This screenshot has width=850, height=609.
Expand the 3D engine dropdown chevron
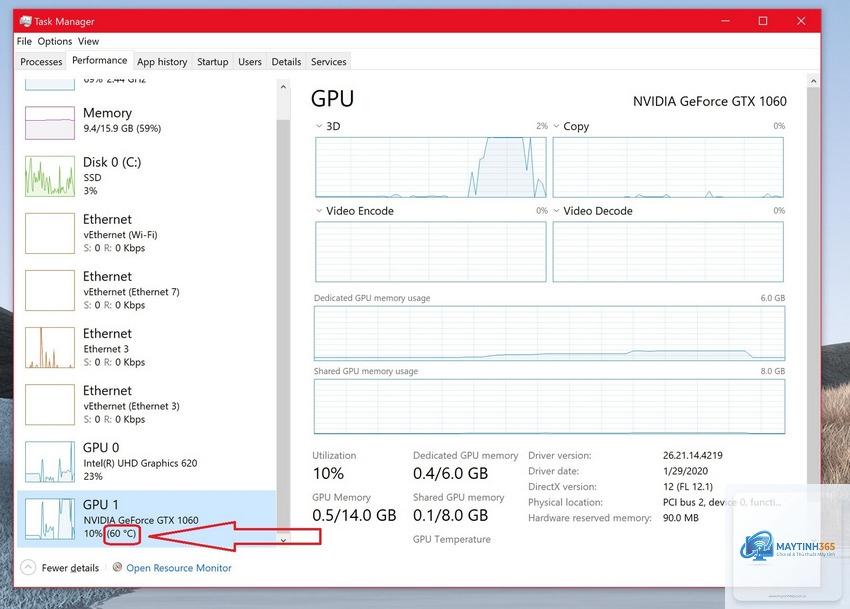pyautogui.click(x=319, y=126)
